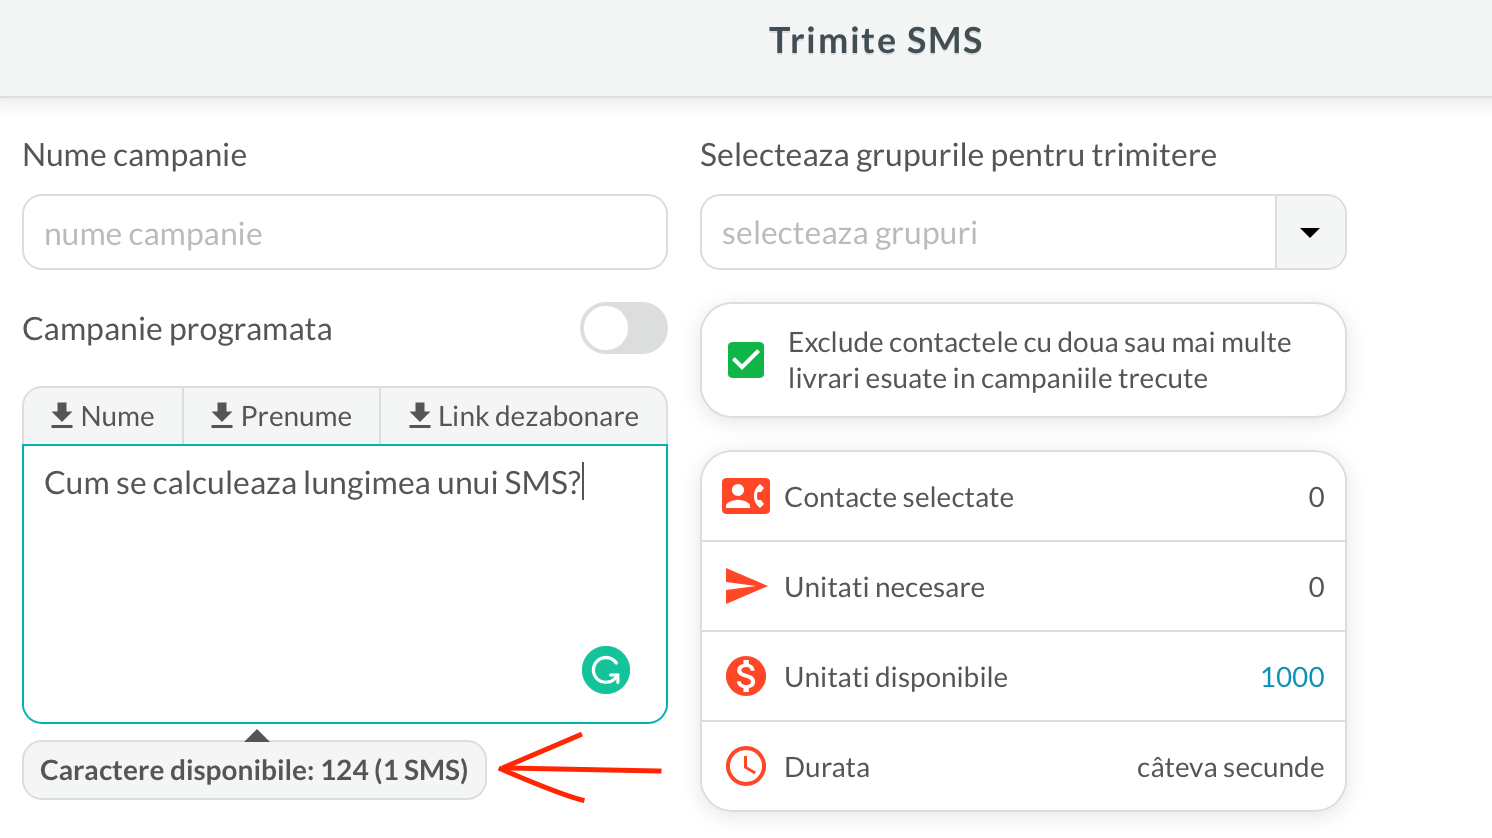Focus the nume campanie input field
Screen dimensions: 1492x838
(x=345, y=233)
